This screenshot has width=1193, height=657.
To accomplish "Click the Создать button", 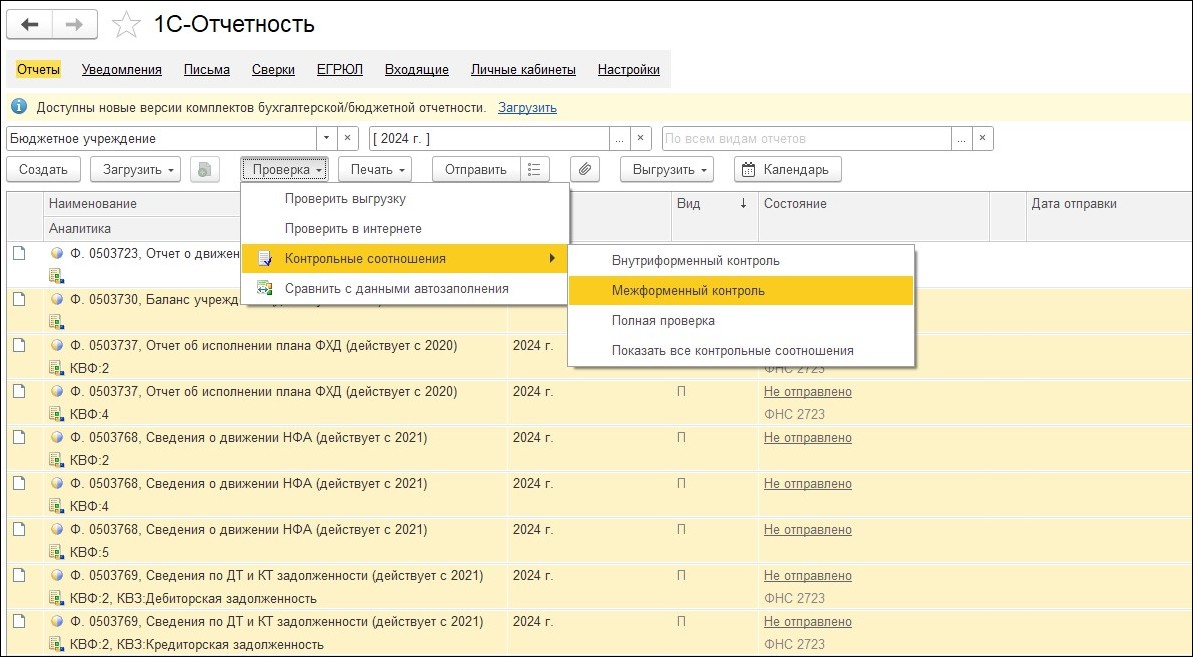I will coord(43,169).
